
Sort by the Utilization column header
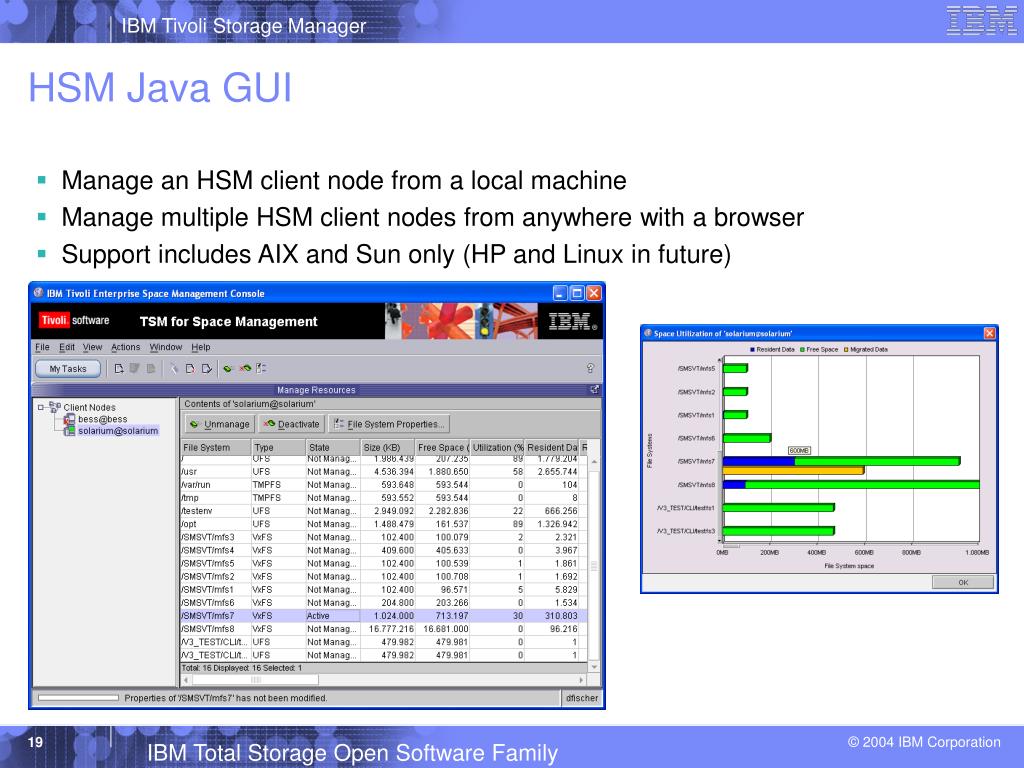[x=497, y=447]
